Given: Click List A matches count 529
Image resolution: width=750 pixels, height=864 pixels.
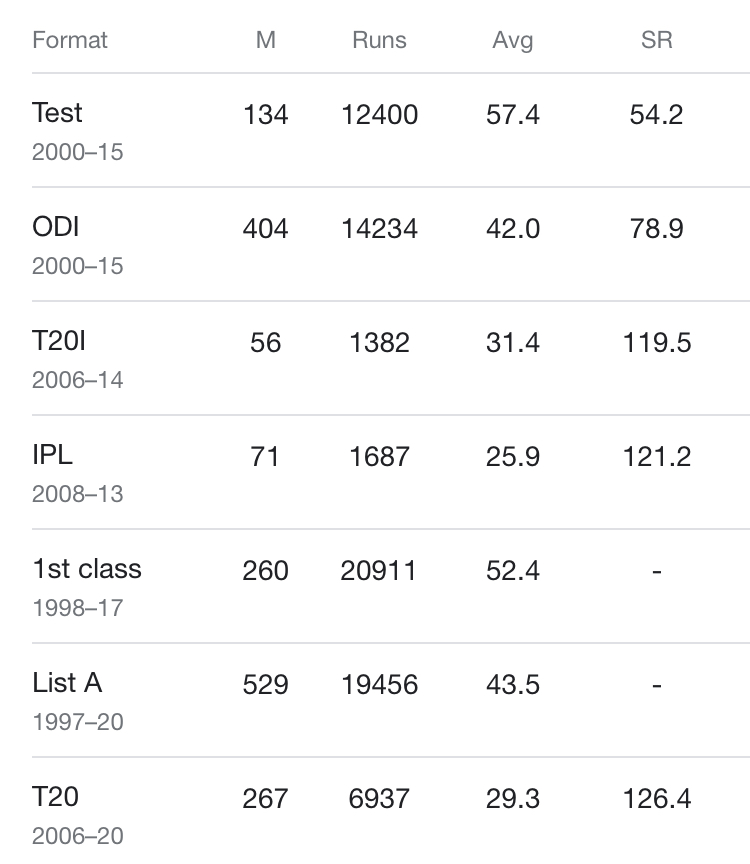Looking at the screenshot, I should coord(266,685).
